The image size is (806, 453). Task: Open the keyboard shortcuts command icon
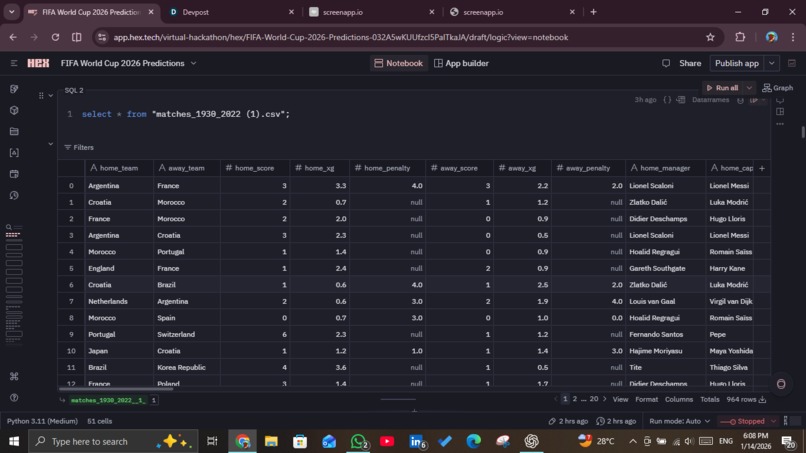[x=14, y=376]
